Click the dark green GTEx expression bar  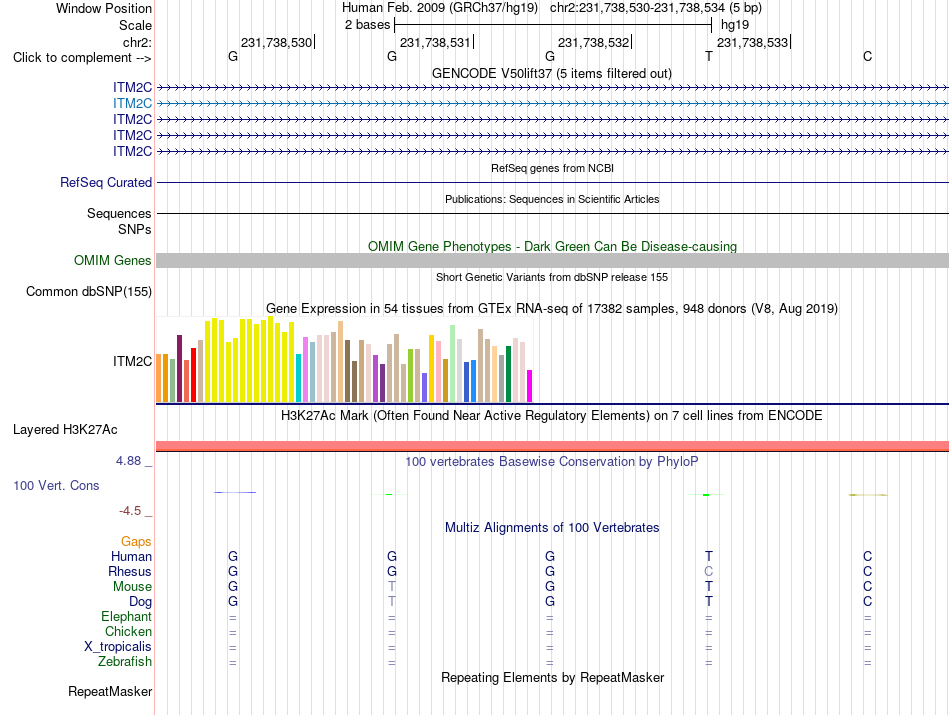coord(508,374)
